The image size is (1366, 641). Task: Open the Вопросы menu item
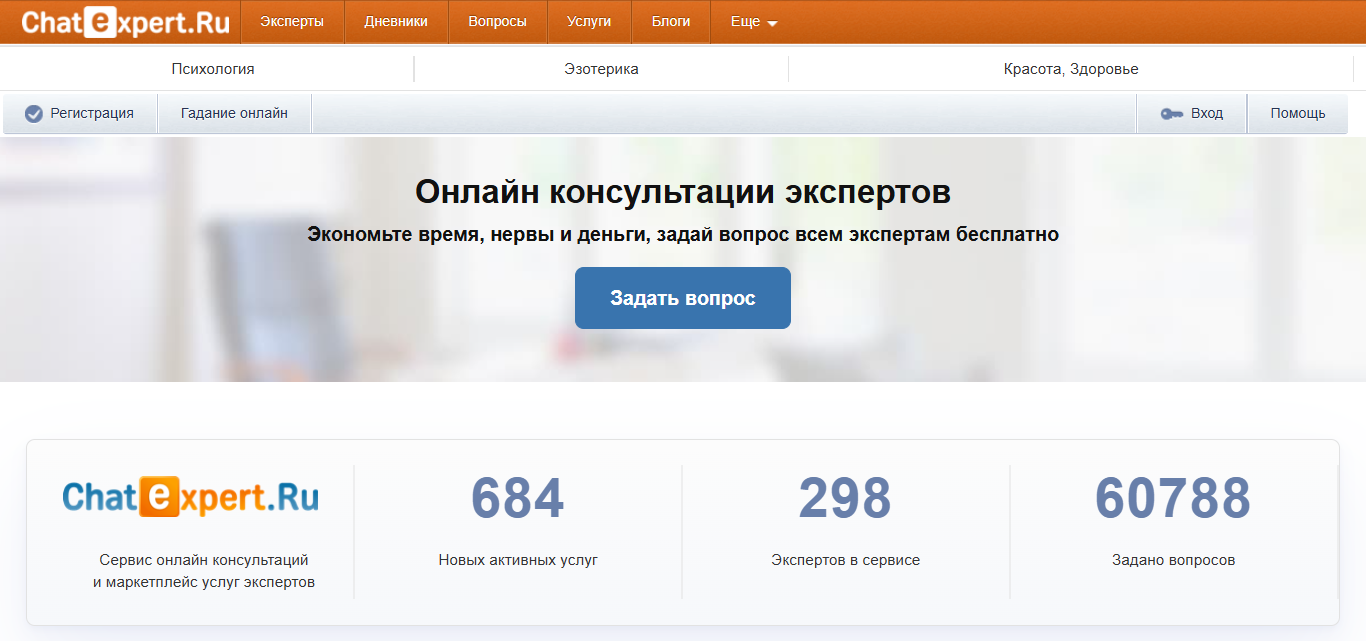(x=497, y=22)
